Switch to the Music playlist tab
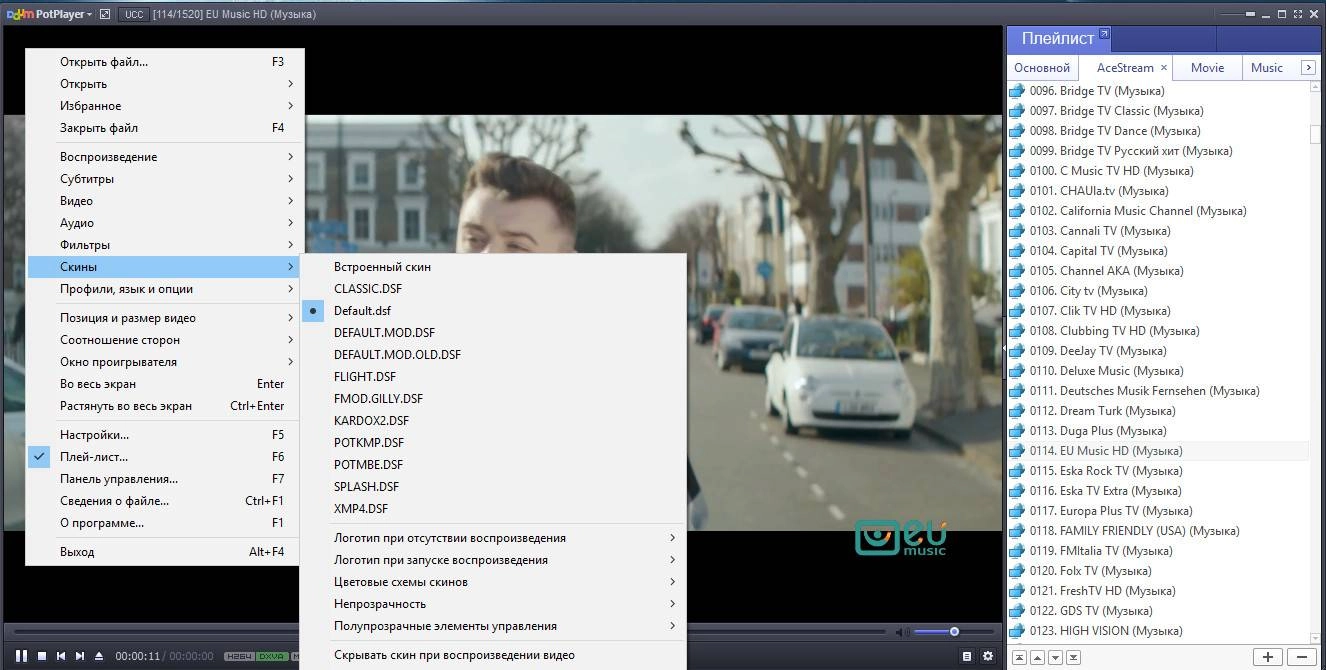The width and height of the screenshot is (1326, 670). [x=1267, y=68]
